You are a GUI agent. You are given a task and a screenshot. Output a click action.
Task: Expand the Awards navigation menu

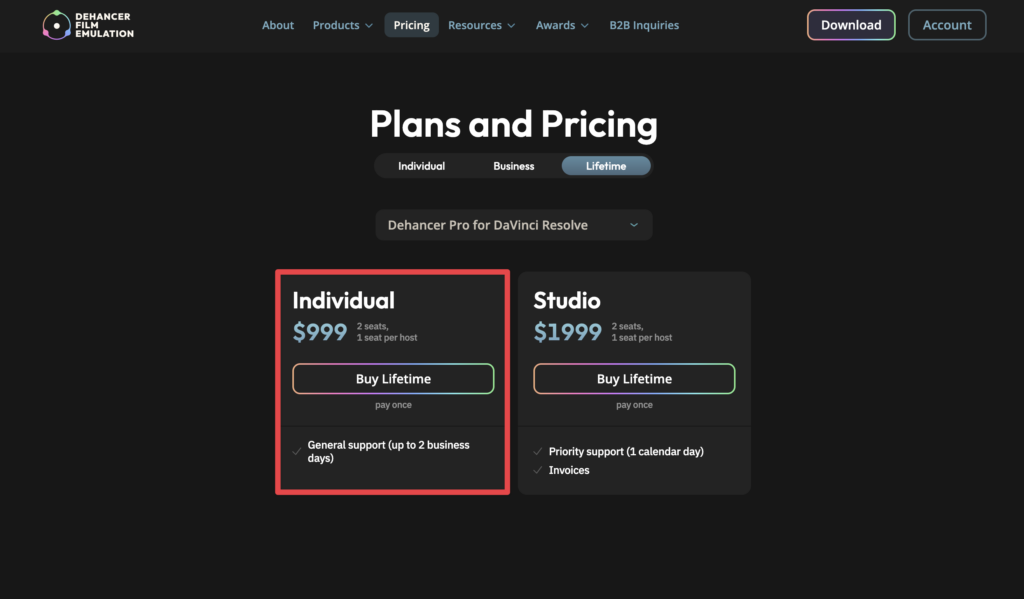(562, 25)
